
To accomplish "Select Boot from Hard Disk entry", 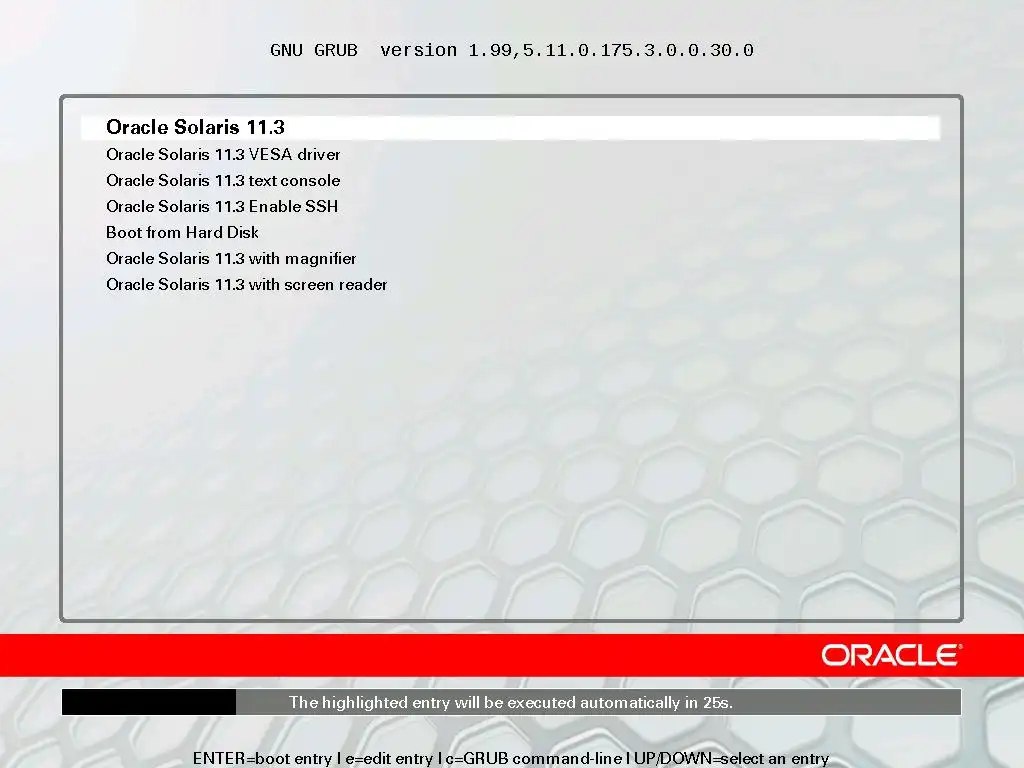I will tap(182, 232).
